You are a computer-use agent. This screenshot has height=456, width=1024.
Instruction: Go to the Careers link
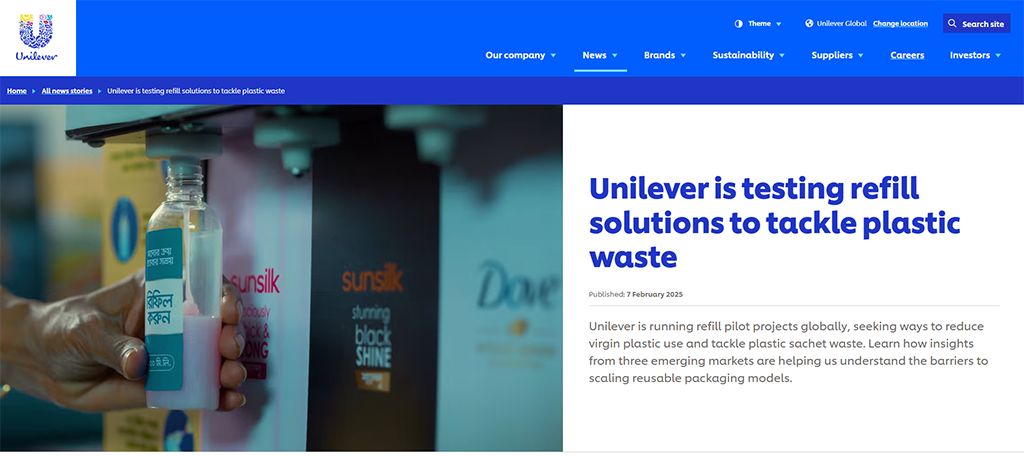pos(907,56)
